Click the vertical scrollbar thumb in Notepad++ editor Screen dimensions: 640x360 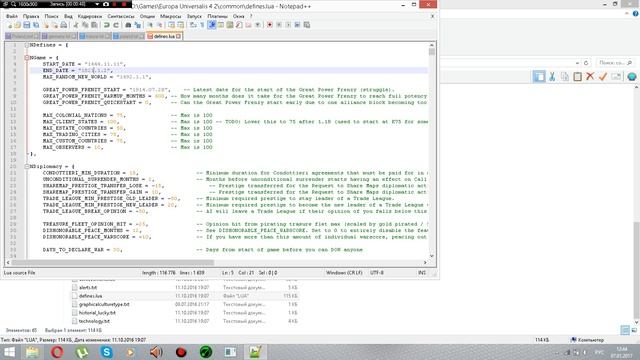[431, 52]
